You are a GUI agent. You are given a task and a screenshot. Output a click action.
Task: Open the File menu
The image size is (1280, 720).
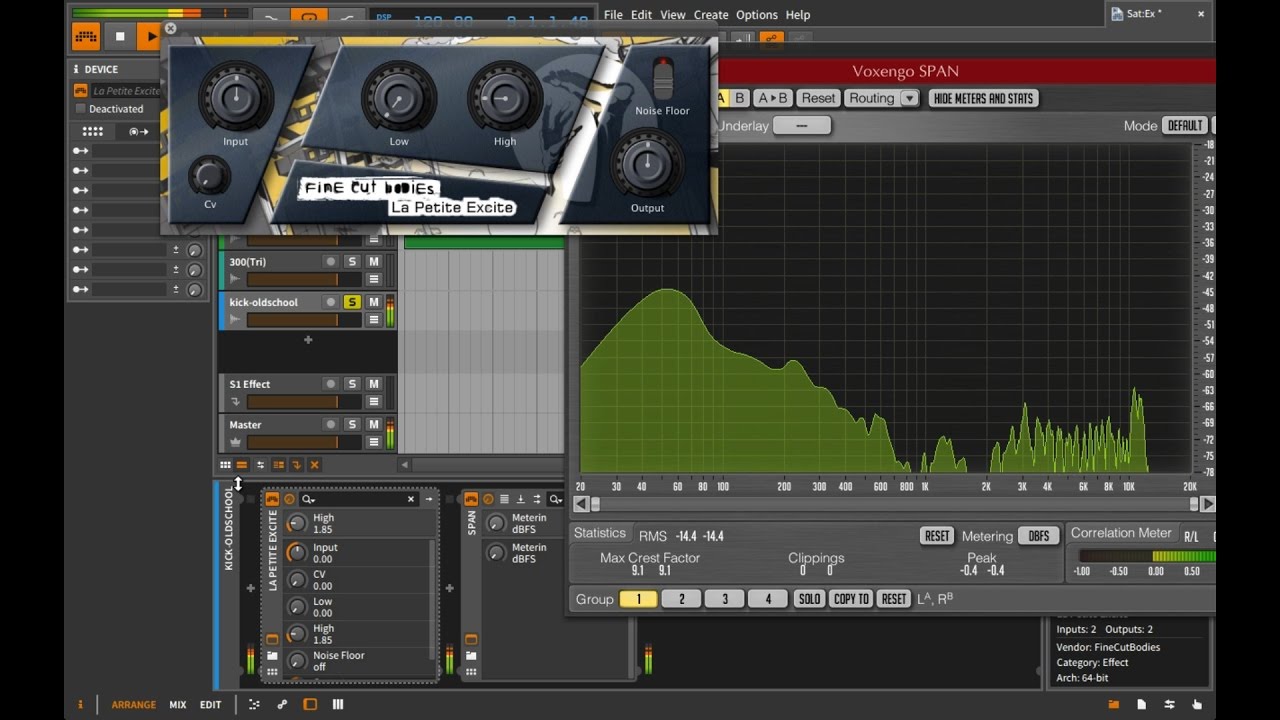click(613, 15)
